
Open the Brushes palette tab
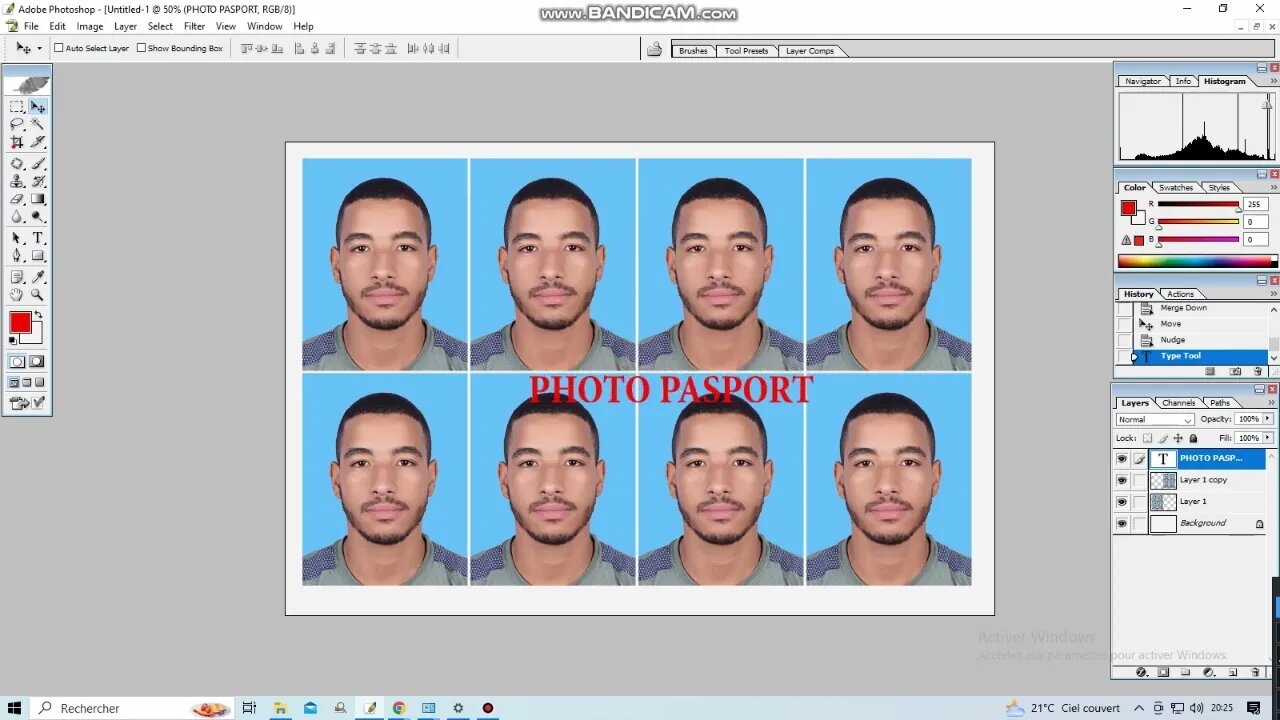tap(693, 51)
